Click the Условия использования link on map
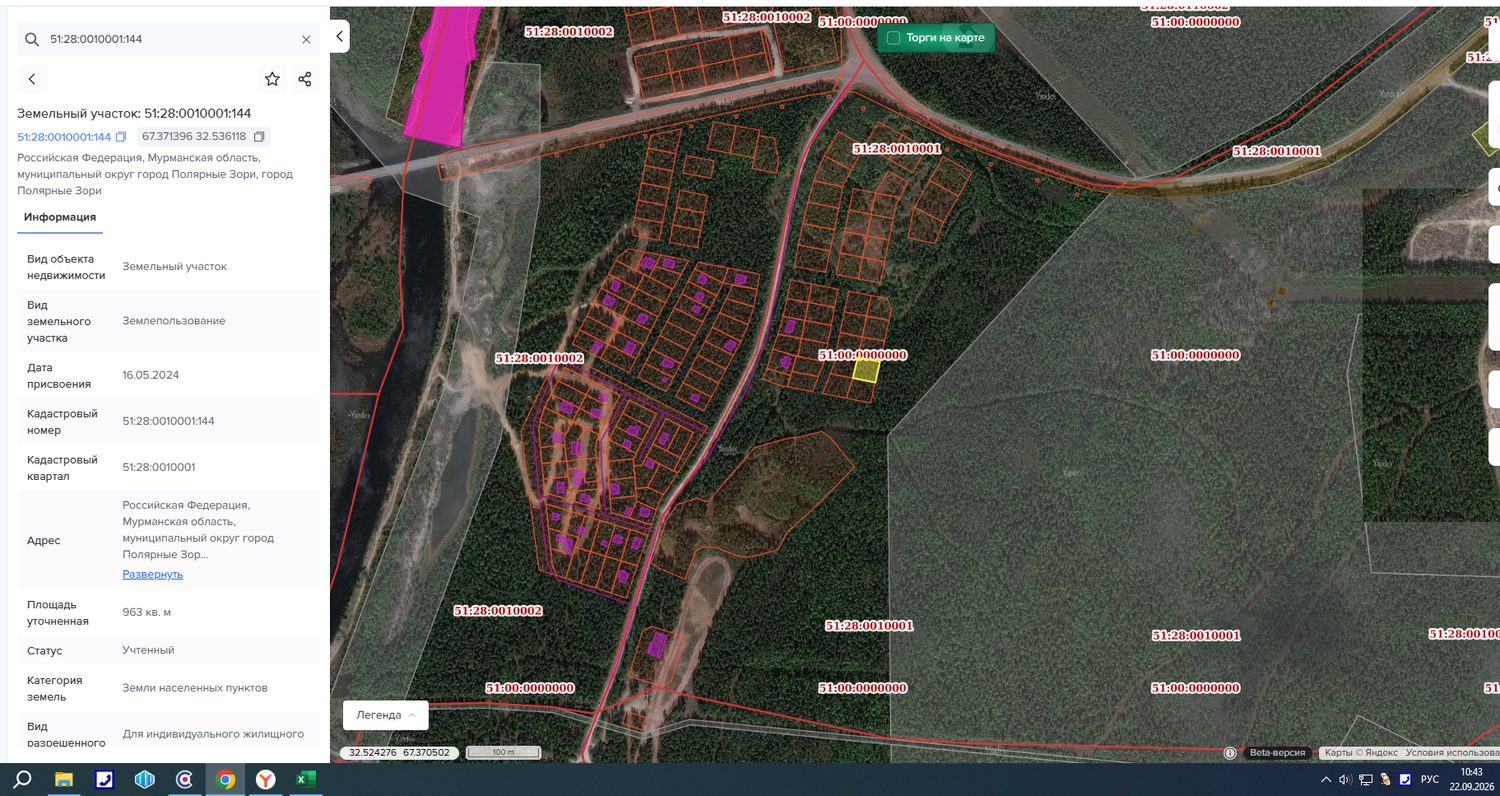Image resolution: width=1500 pixels, height=796 pixels. 1452,753
